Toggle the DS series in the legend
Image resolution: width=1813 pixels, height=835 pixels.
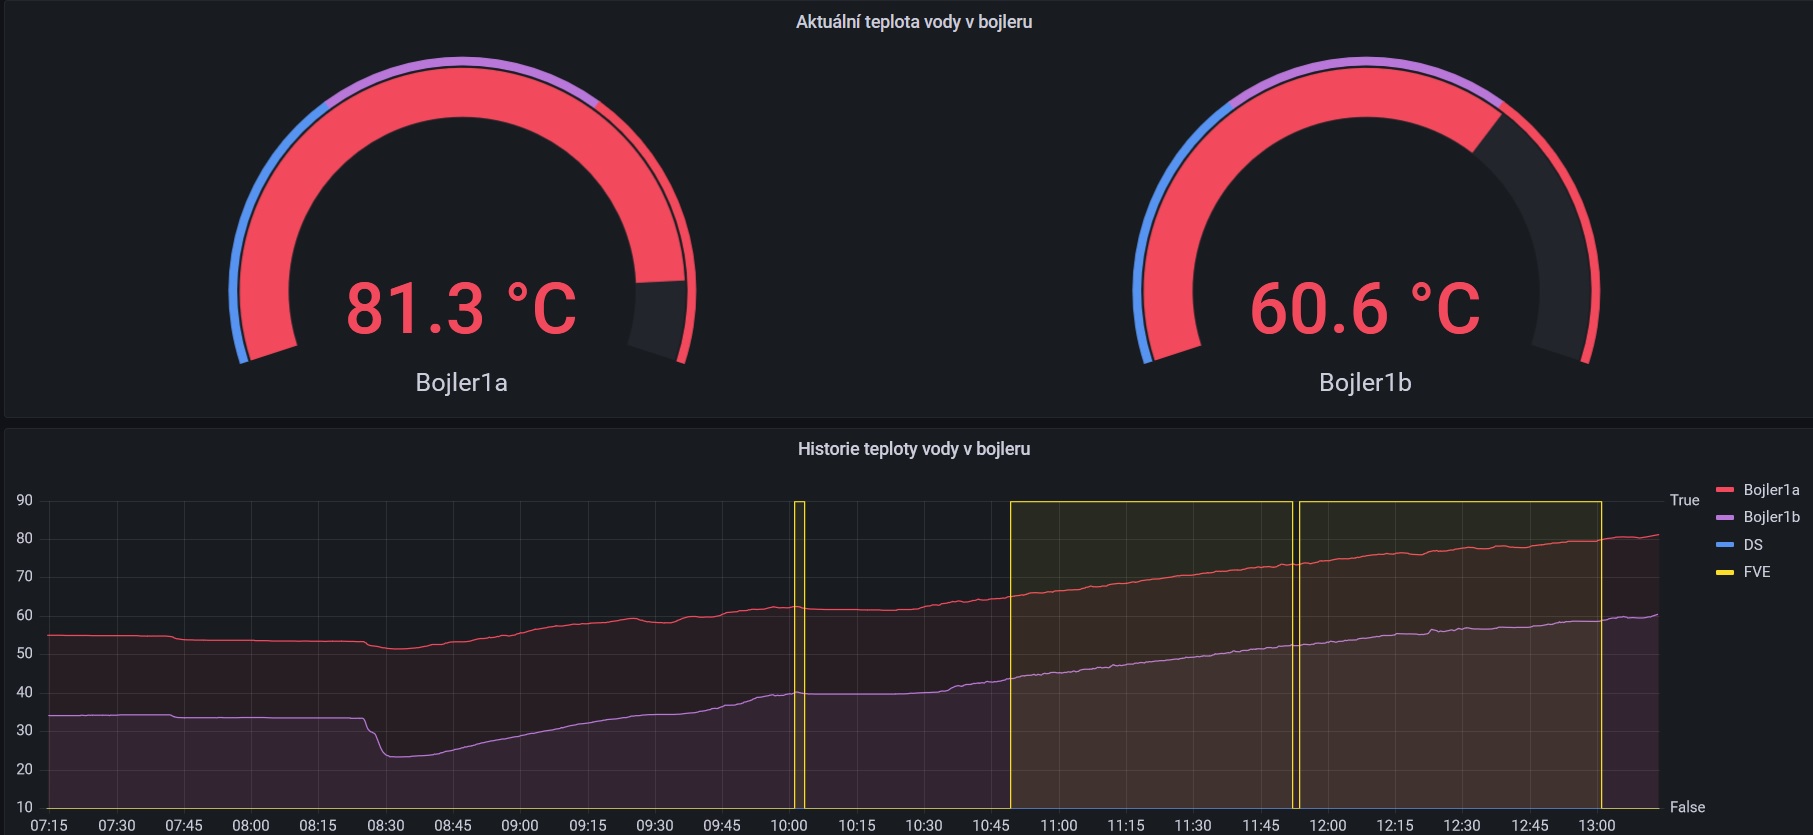(x=1753, y=545)
